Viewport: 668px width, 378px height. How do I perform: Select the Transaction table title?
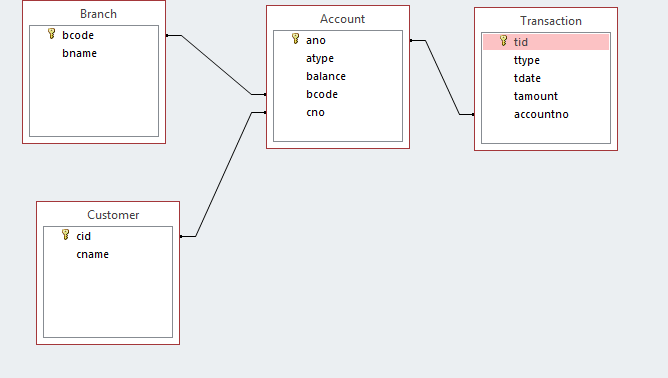(551, 21)
